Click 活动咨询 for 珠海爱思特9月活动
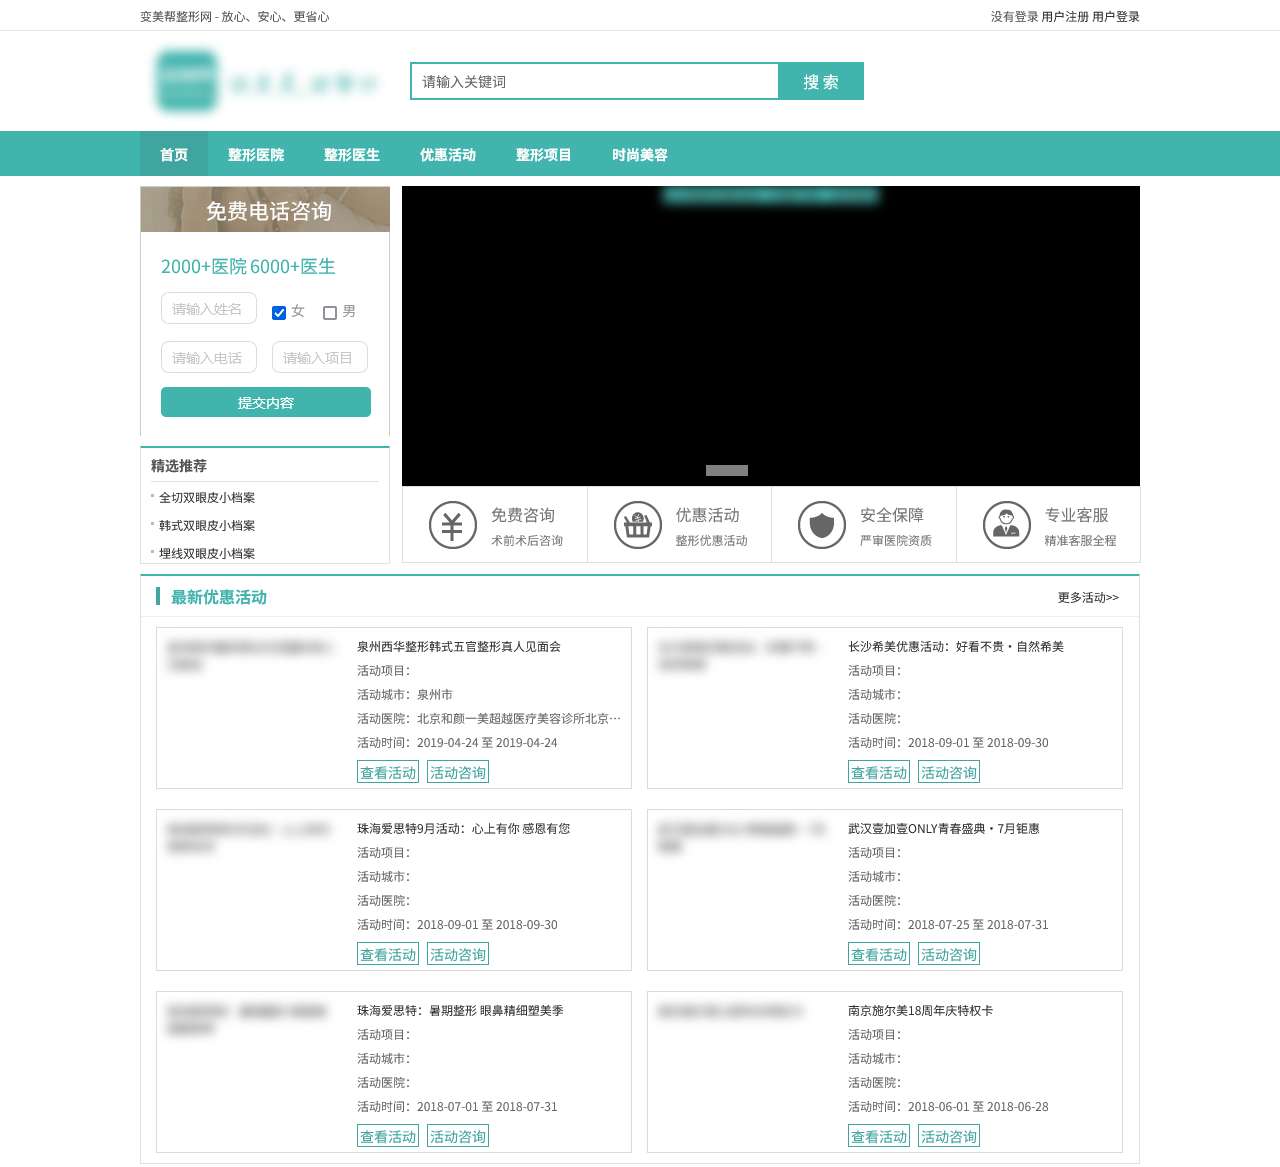The width and height of the screenshot is (1280, 1167). (458, 954)
